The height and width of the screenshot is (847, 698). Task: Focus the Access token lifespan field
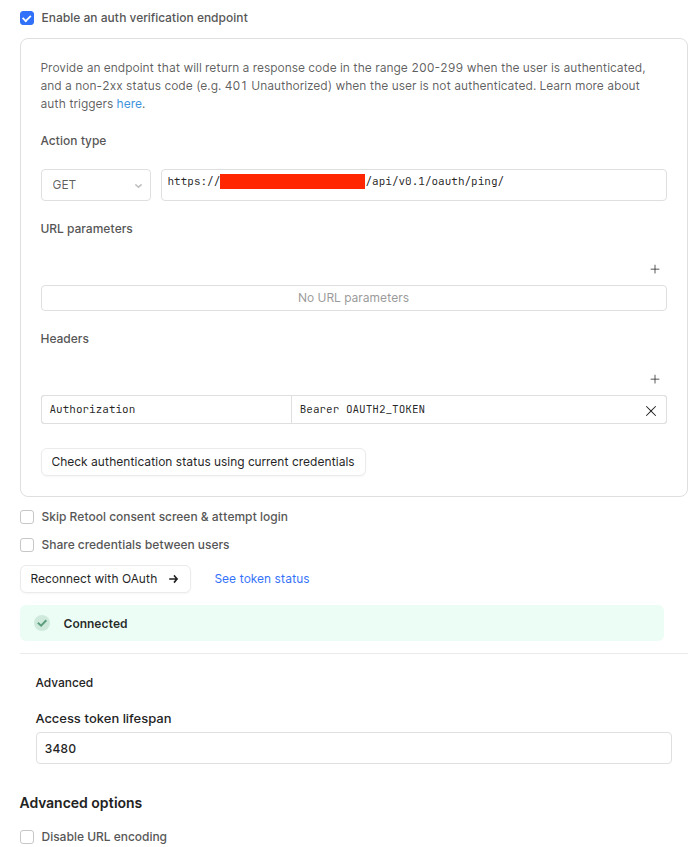[353, 748]
